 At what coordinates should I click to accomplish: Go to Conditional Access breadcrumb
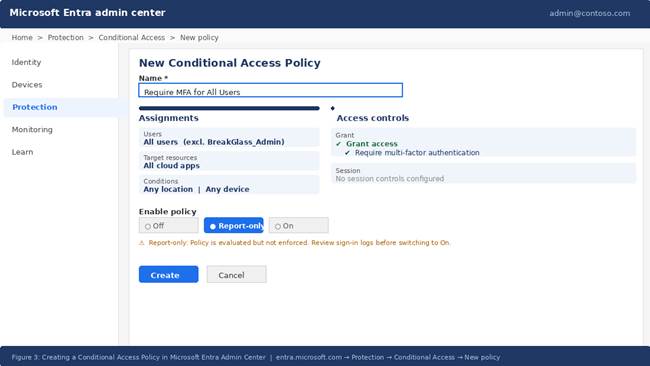(x=131, y=38)
